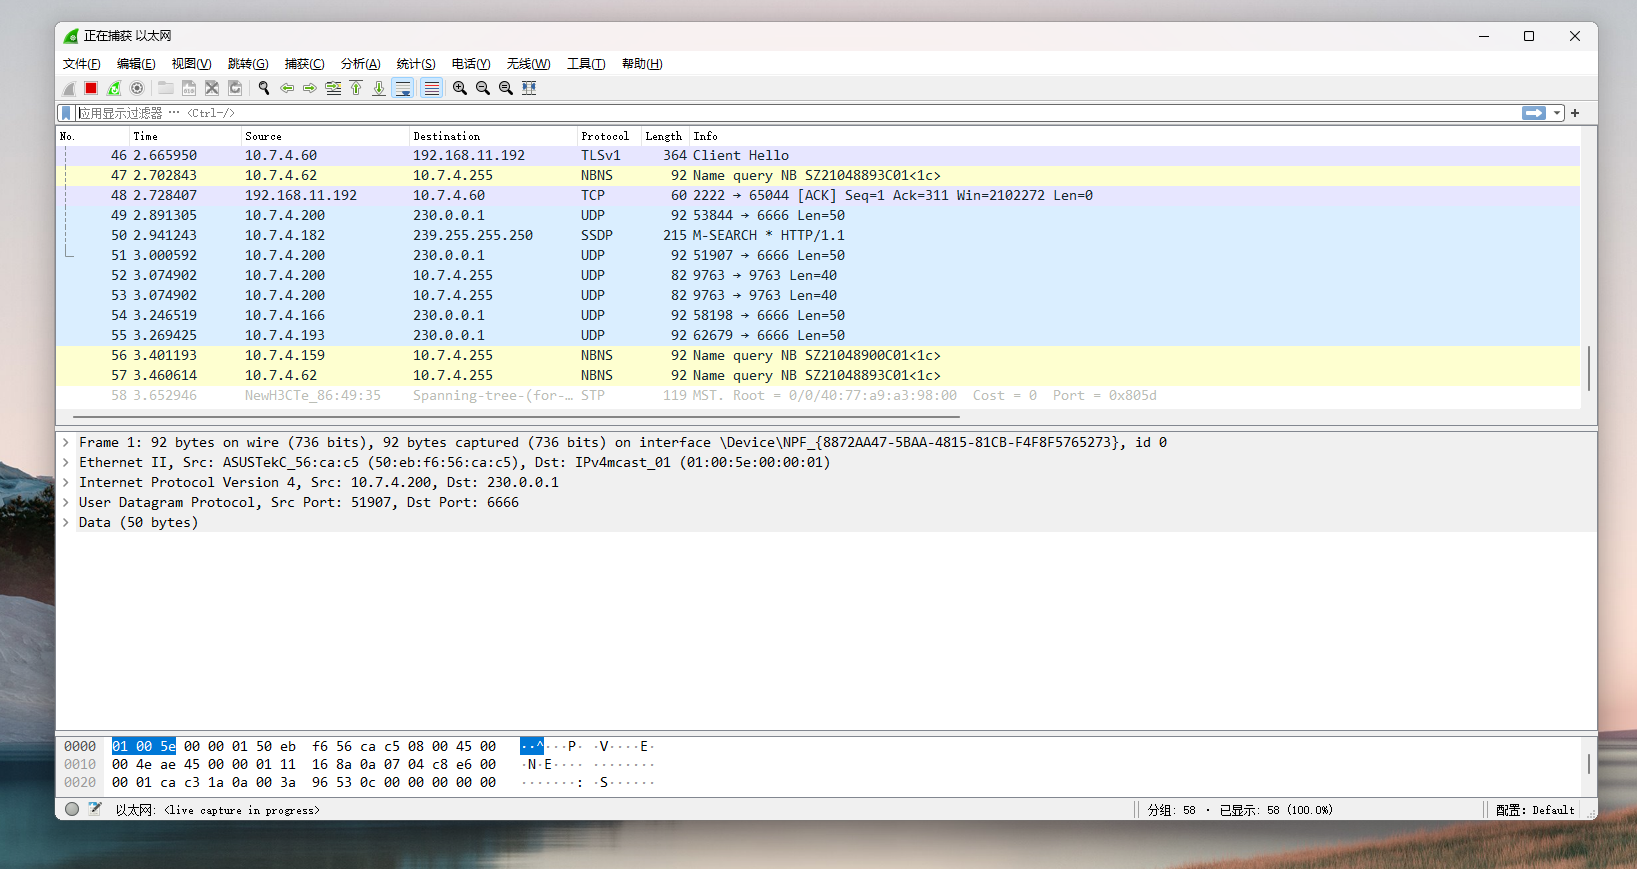
Task: Open capture file properties pencil icon
Action: pyautogui.click(x=95, y=809)
